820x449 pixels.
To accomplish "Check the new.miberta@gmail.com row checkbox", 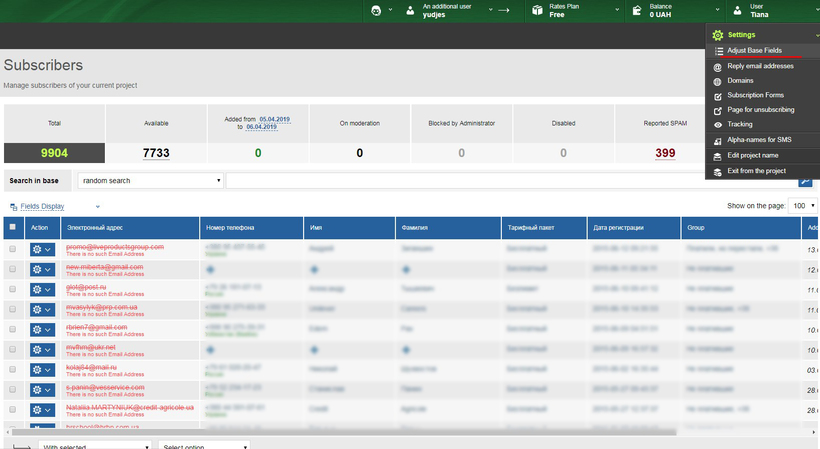I will click(13, 269).
